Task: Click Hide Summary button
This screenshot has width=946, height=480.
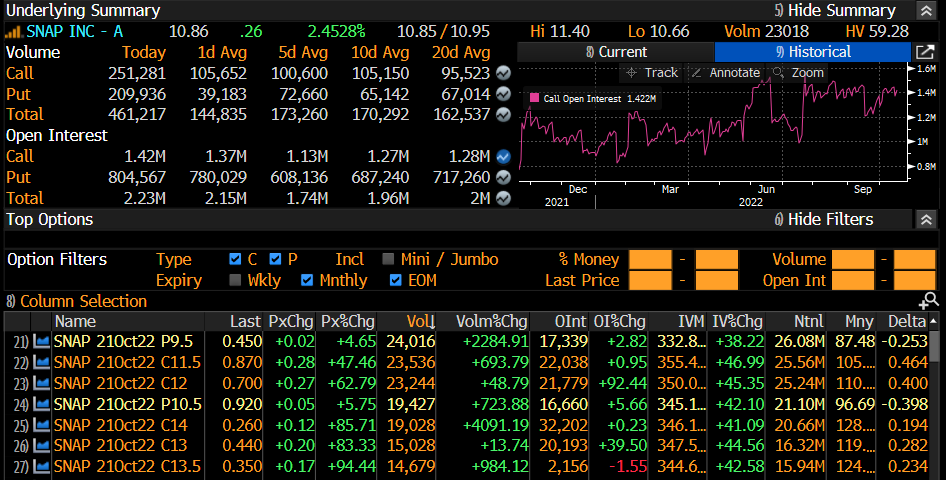Action: [x=835, y=10]
